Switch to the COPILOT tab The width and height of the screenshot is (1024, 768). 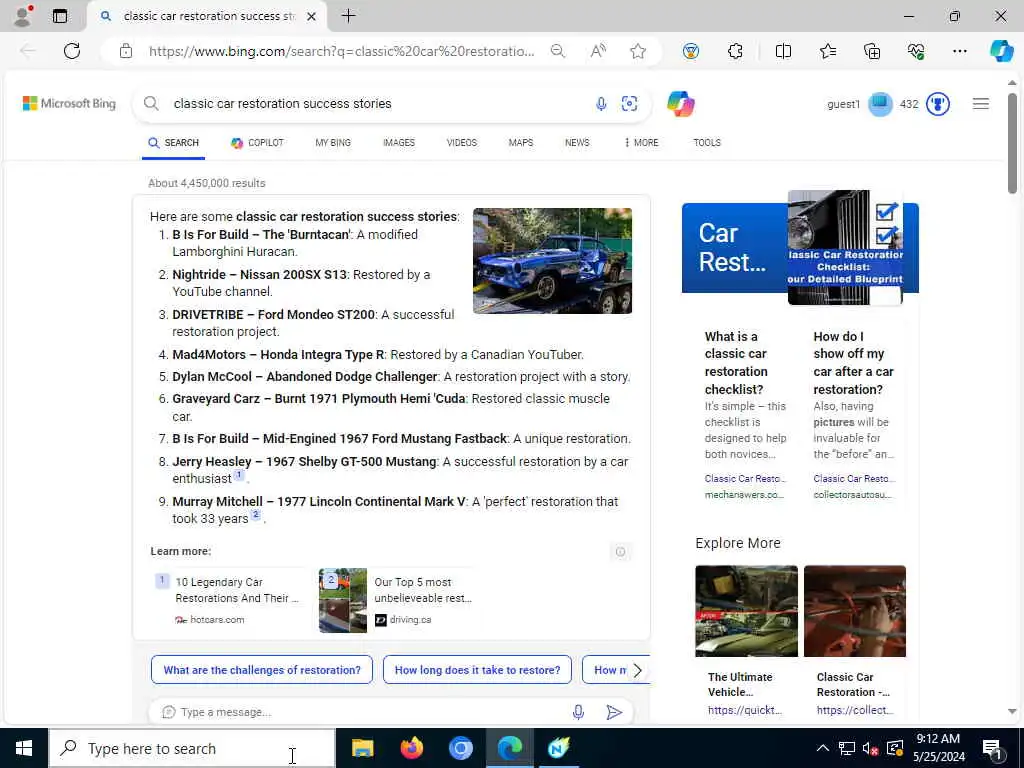257,142
